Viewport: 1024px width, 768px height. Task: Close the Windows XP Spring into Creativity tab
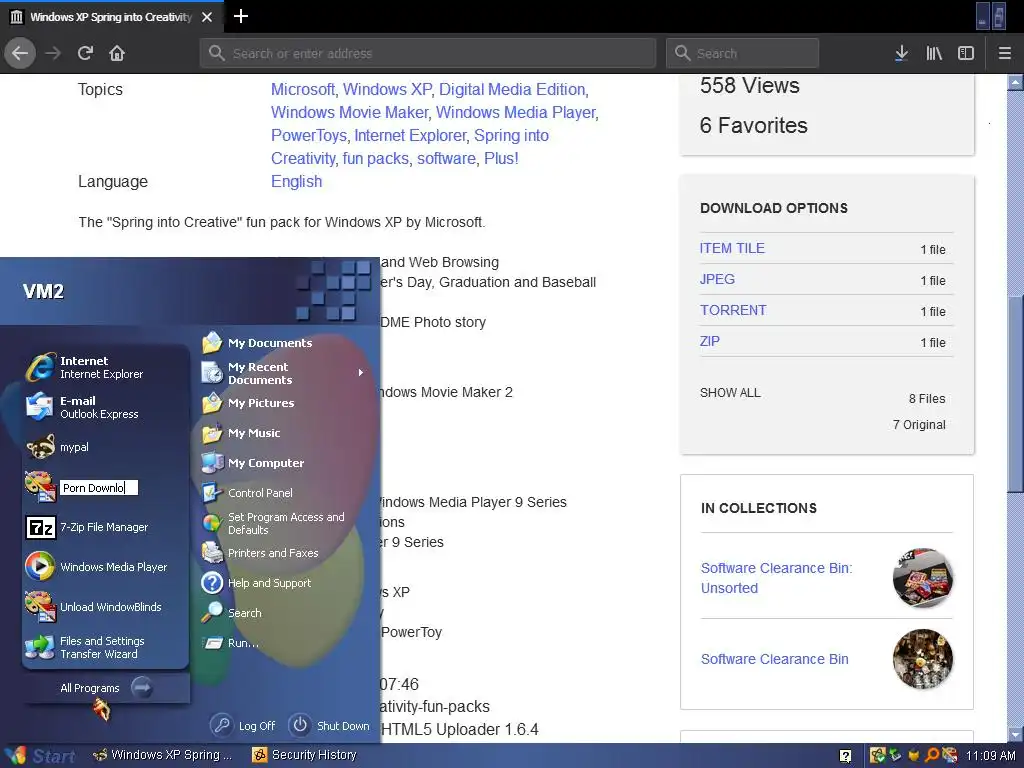(207, 17)
